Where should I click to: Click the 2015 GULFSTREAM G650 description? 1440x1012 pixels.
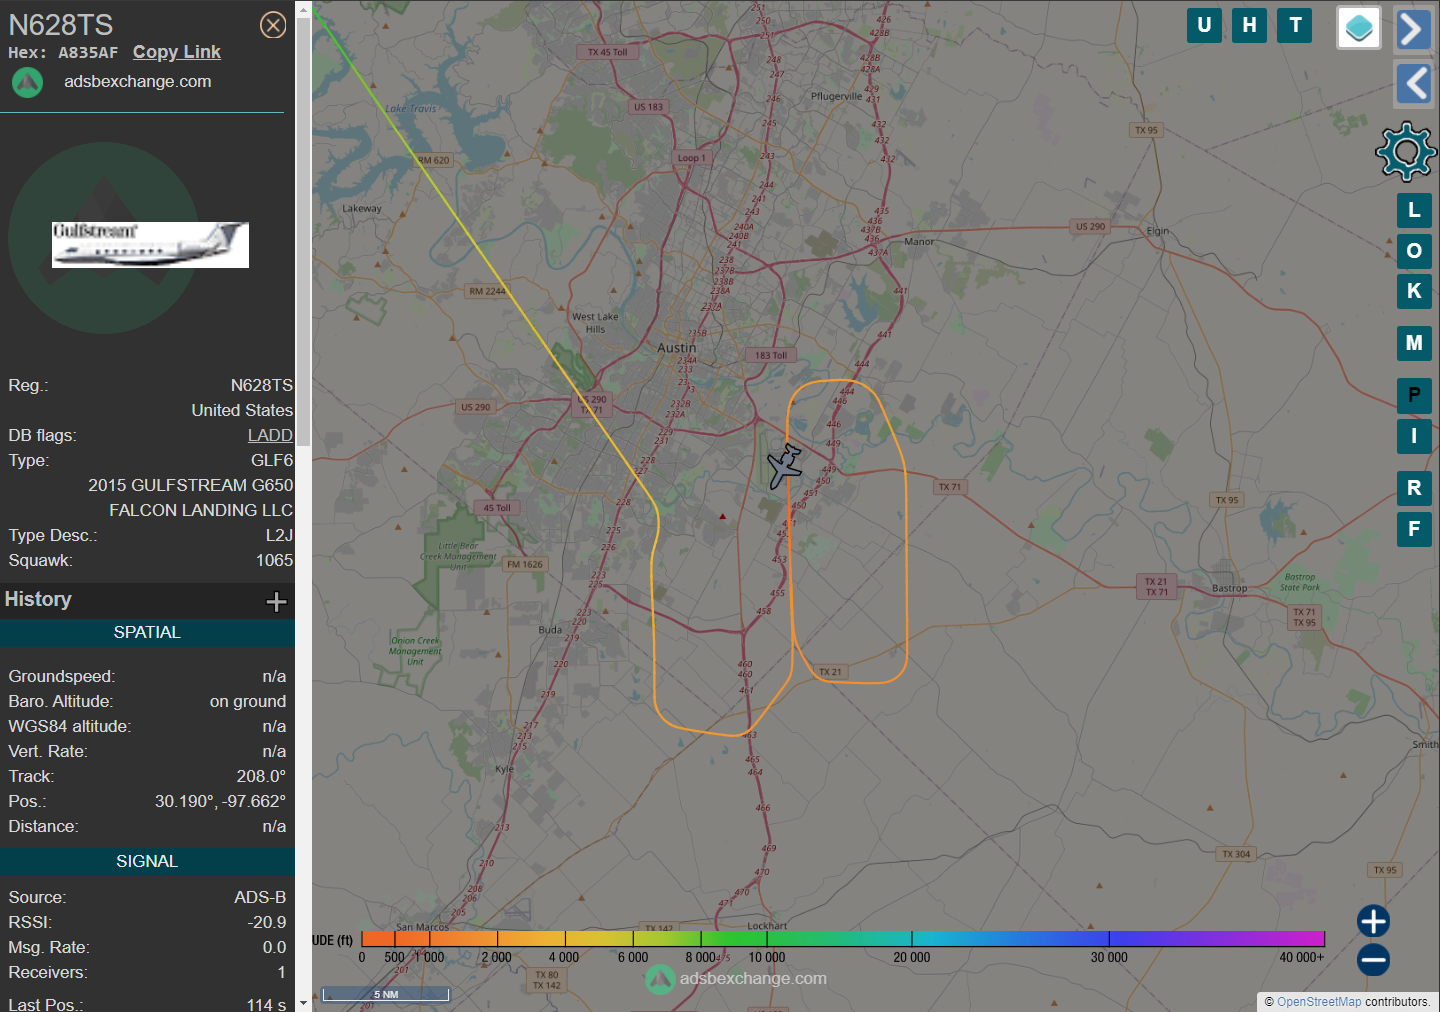(x=191, y=486)
